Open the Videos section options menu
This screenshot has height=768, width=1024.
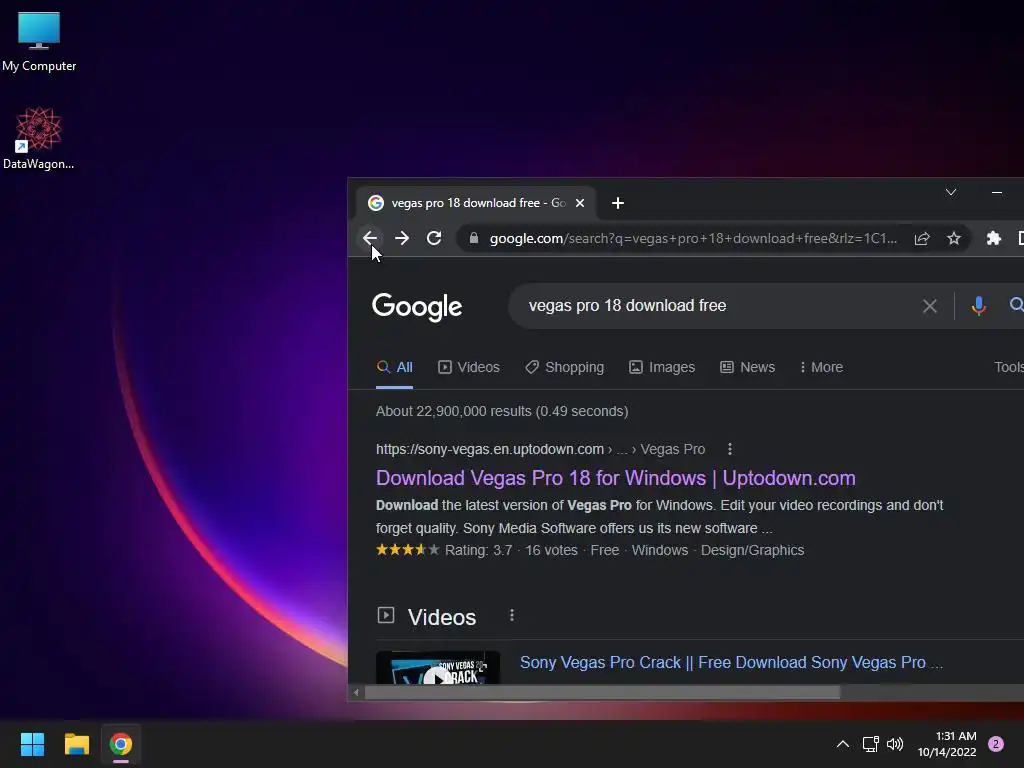pyautogui.click(x=511, y=615)
